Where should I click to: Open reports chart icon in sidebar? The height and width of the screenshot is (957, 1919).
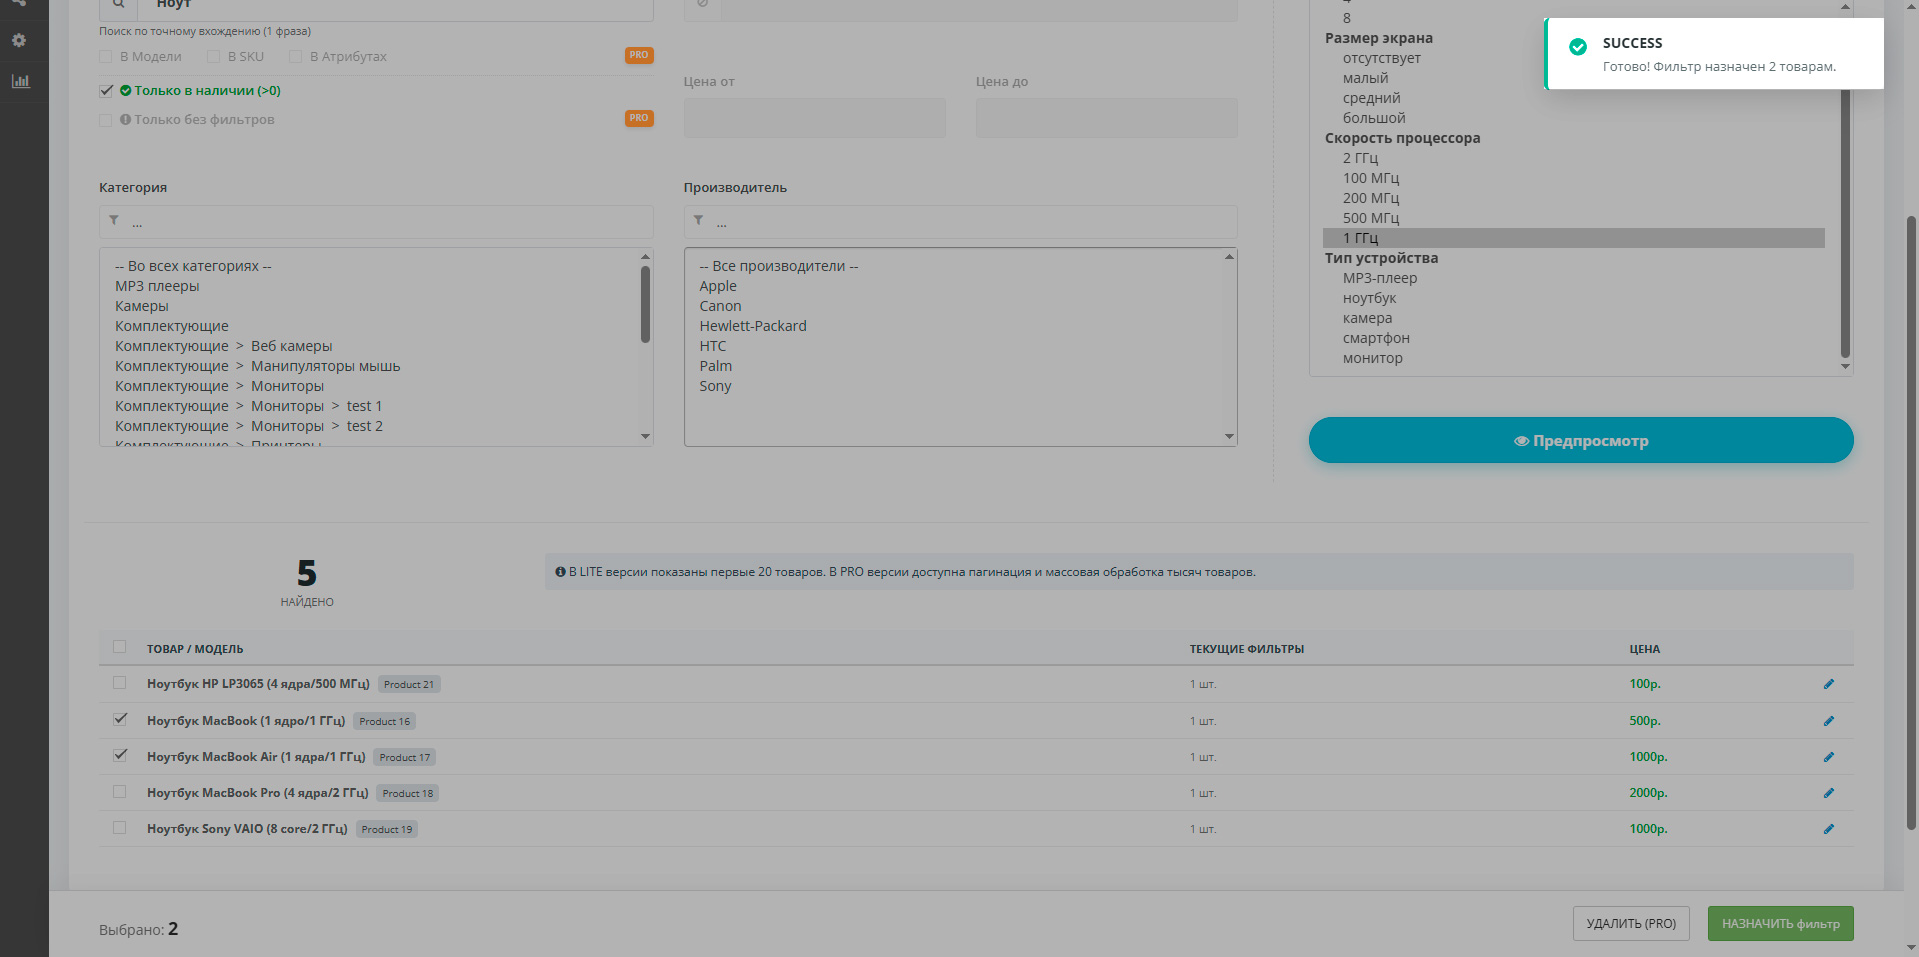(x=20, y=81)
